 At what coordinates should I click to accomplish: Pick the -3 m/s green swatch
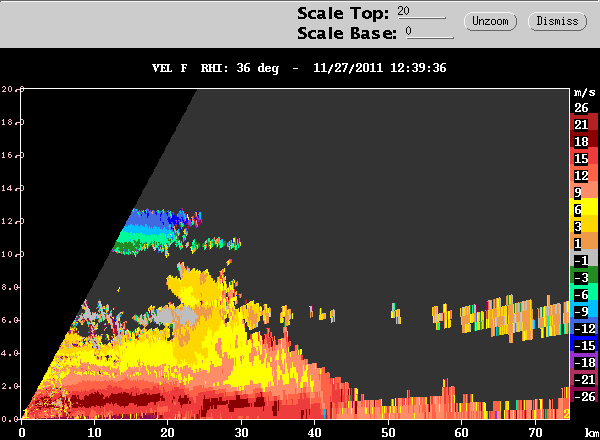584,277
